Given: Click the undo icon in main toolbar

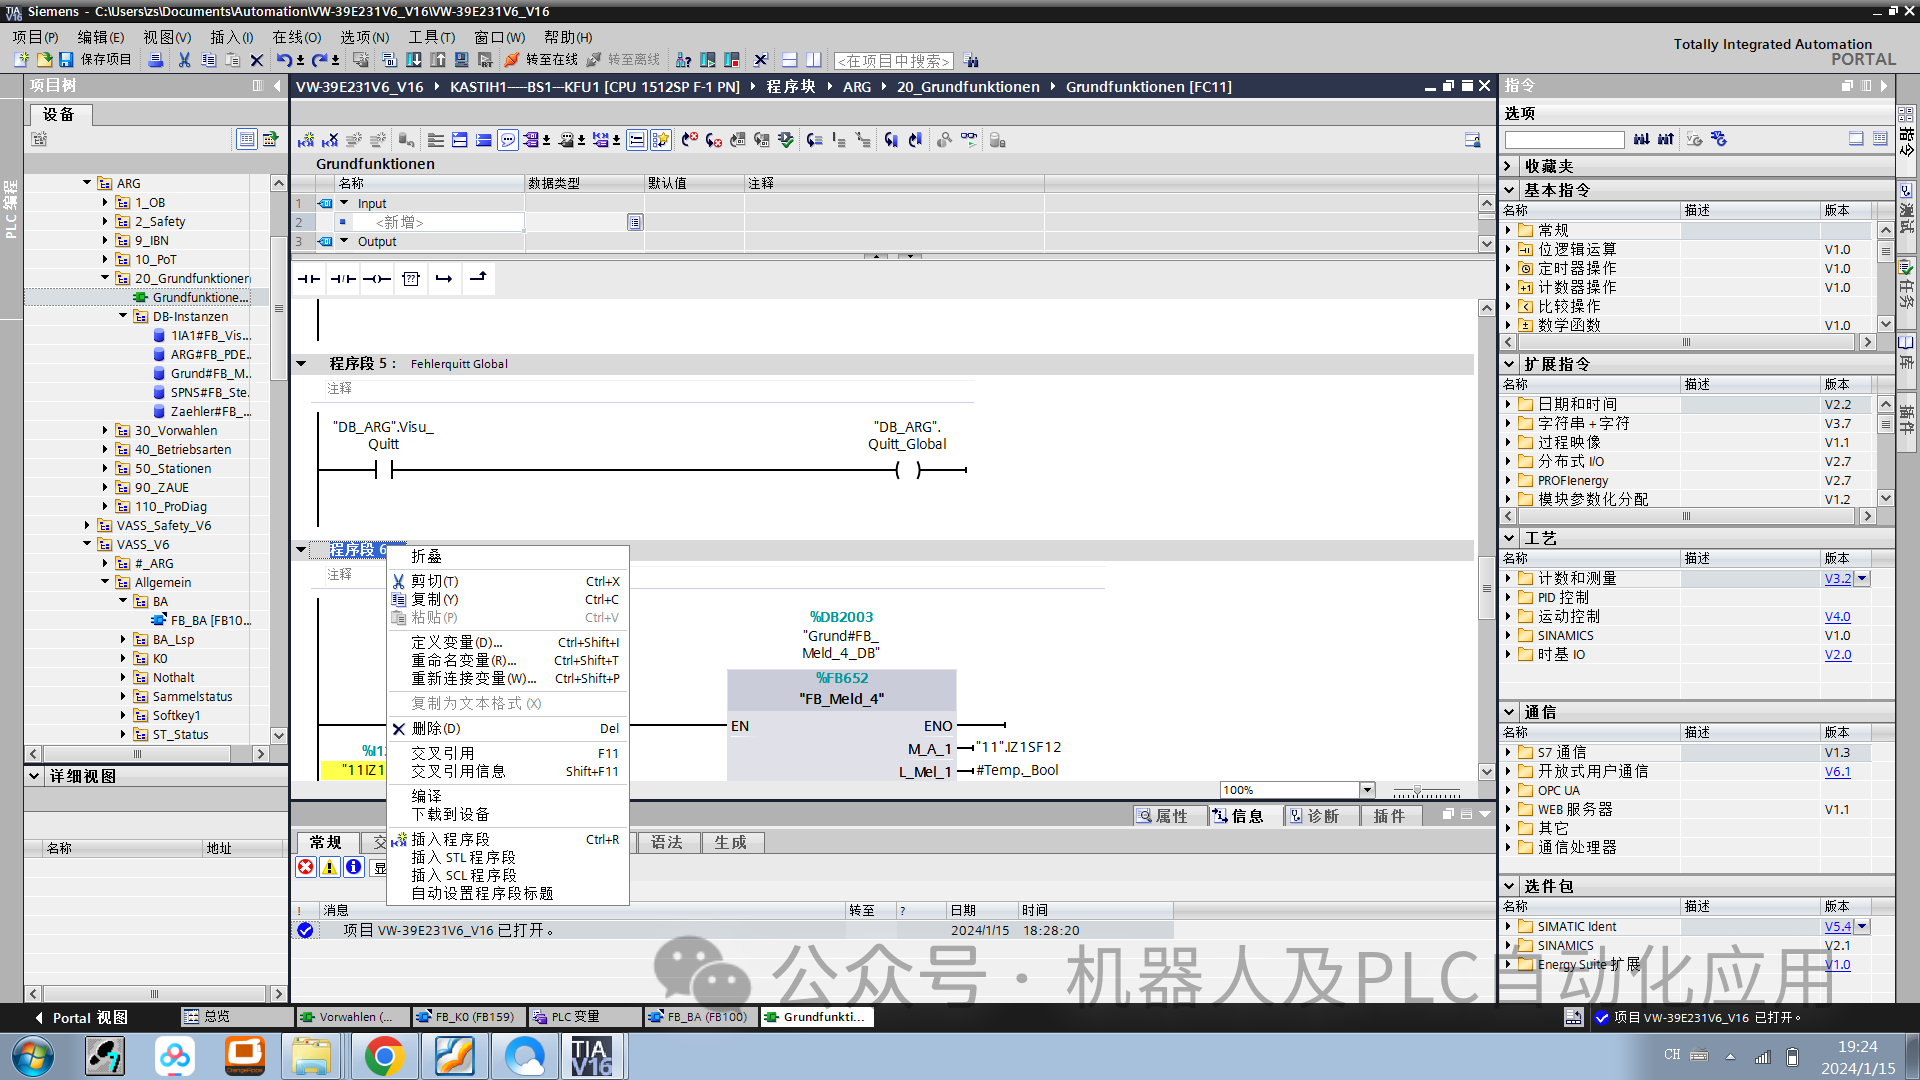Looking at the screenshot, I should (284, 60).
